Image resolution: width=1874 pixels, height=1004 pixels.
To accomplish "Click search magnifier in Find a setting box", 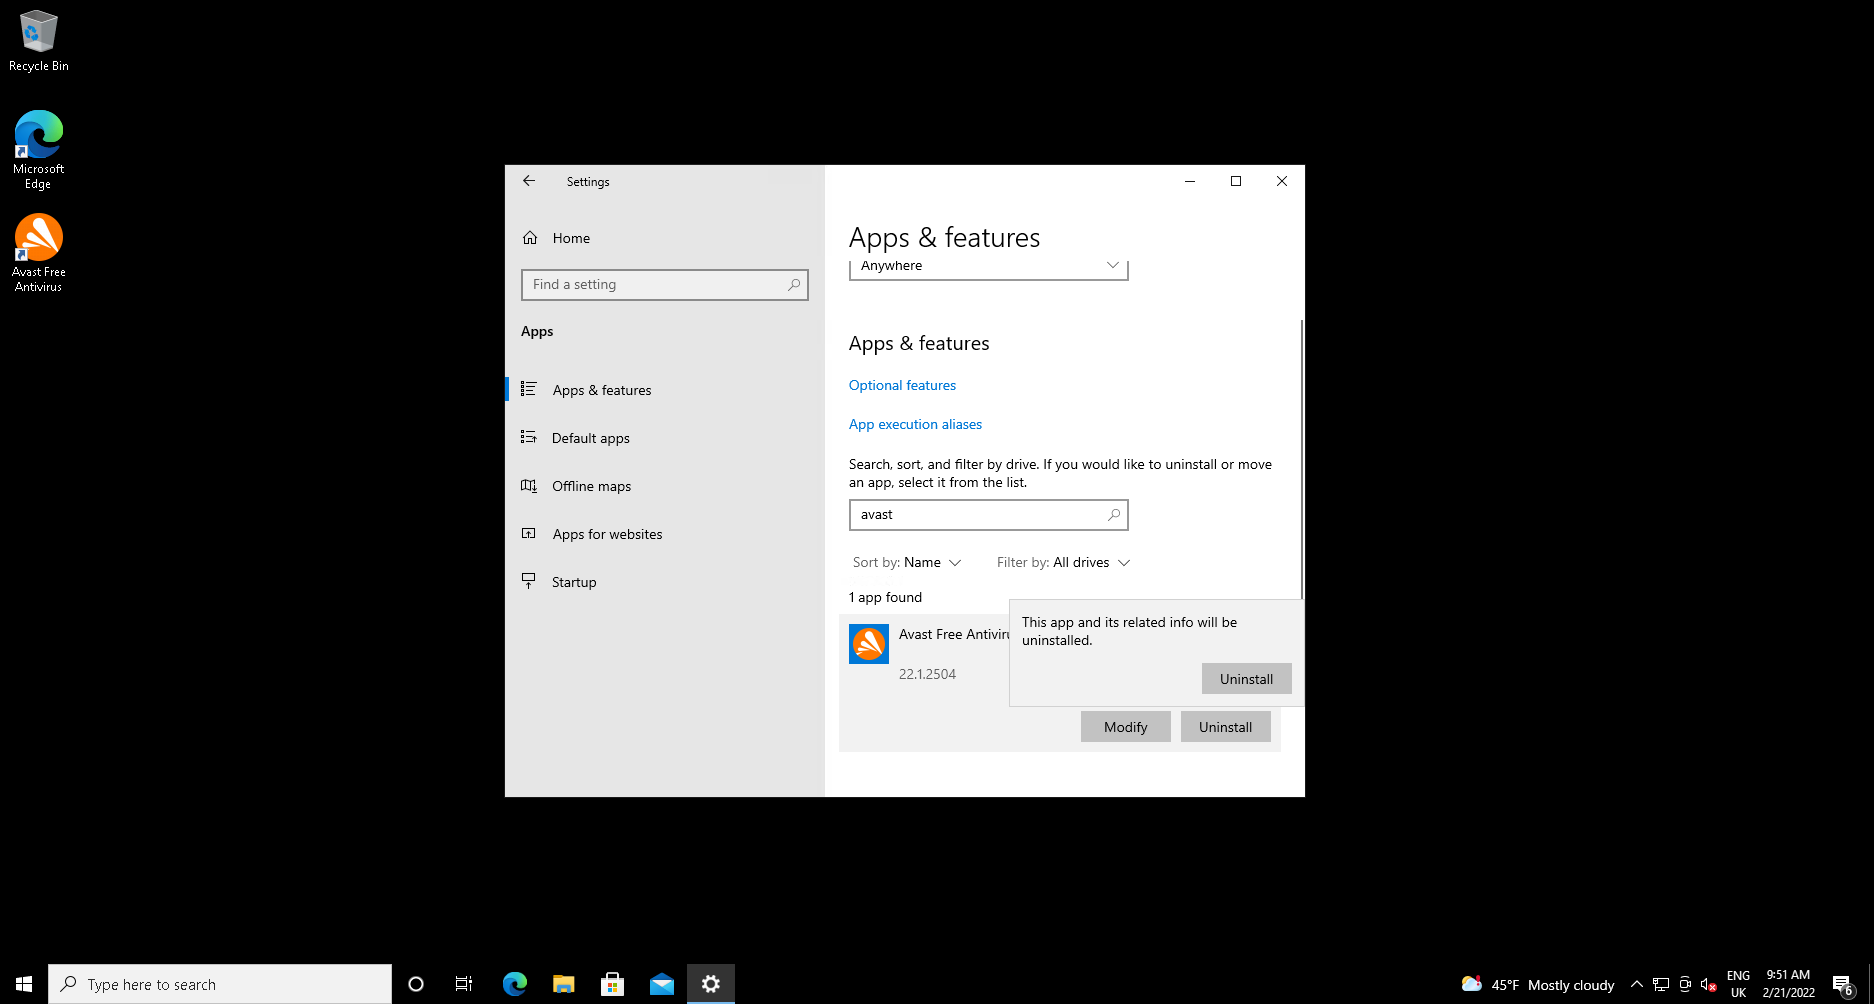I will coord(794,285).
